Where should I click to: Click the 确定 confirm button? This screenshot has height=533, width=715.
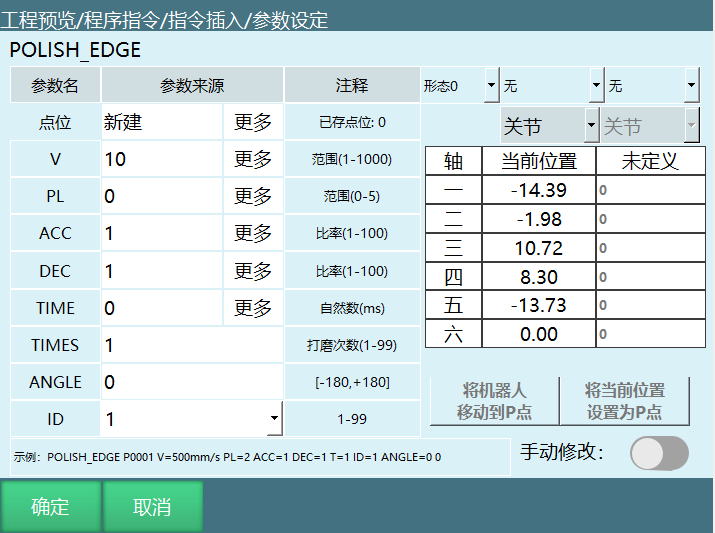[50, 506]
